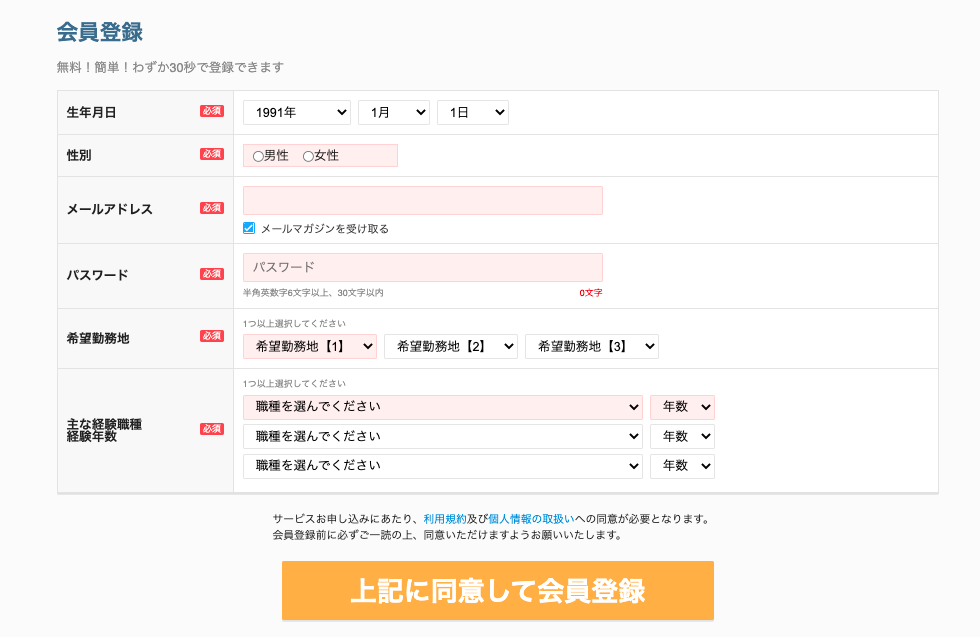Viewport: 980px width, 637px height.
Task: Expand the first 職種を選んでください dropdown
Action: coord(444,407)
